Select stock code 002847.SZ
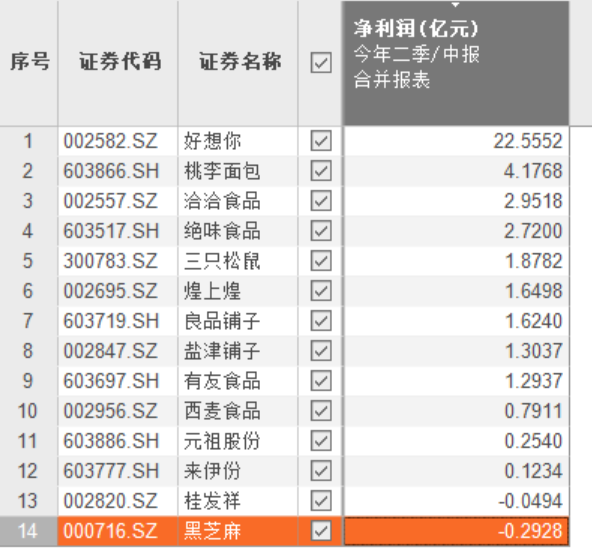 110,351
